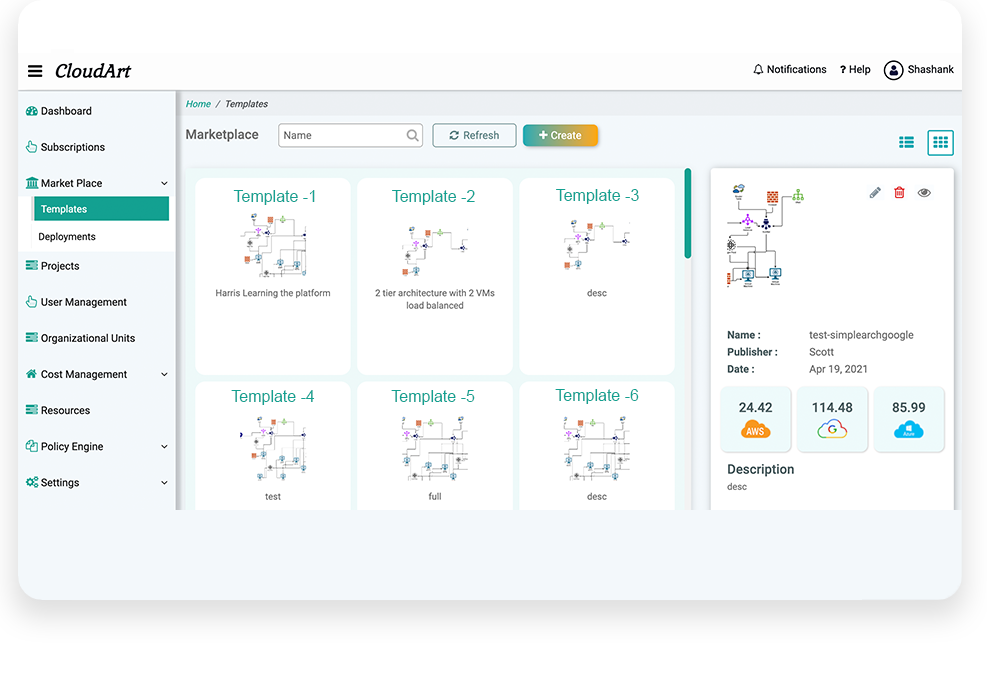Delete template using red trash icon

coord(899,193)
